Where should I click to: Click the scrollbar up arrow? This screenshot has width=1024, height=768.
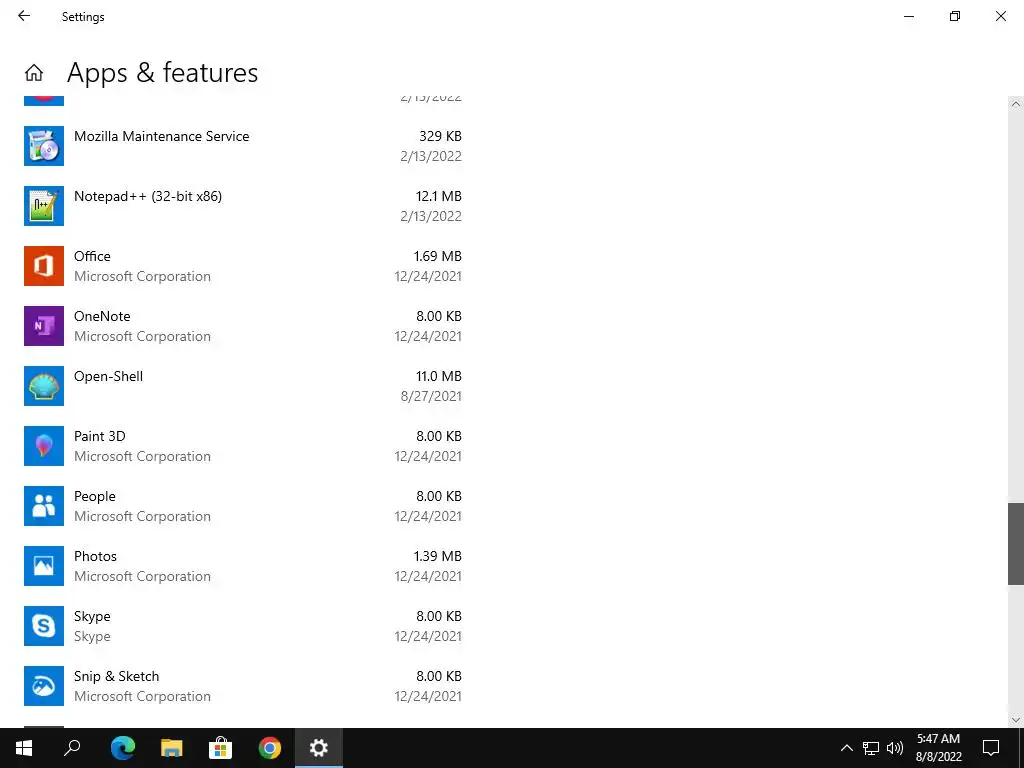tap(1016, 104)
